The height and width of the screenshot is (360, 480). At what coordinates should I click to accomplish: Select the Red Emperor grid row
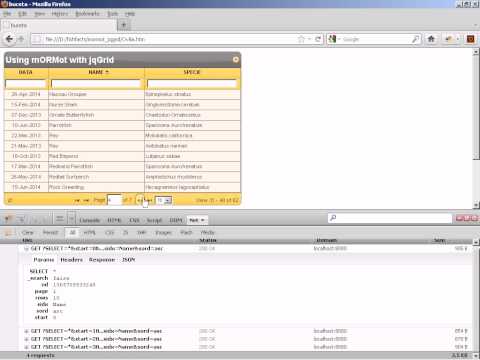click(122, 156)
